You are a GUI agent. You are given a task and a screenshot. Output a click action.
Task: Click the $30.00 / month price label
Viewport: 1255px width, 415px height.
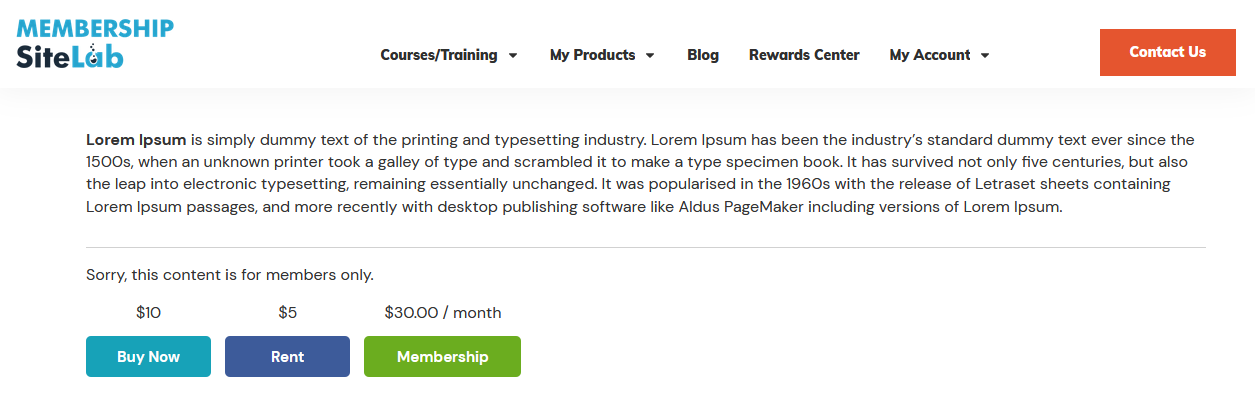tap(442, 313)
